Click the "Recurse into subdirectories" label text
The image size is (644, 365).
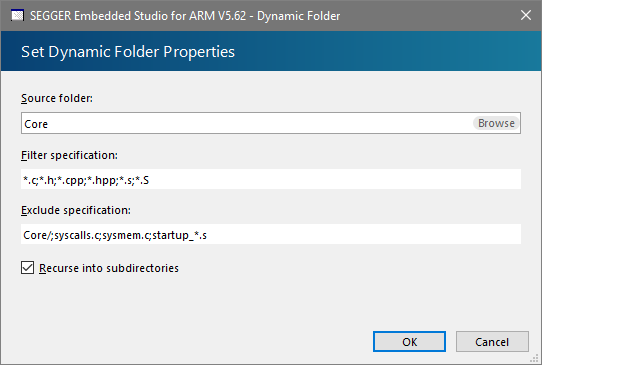pyautogui.click(x=109, y=268)
